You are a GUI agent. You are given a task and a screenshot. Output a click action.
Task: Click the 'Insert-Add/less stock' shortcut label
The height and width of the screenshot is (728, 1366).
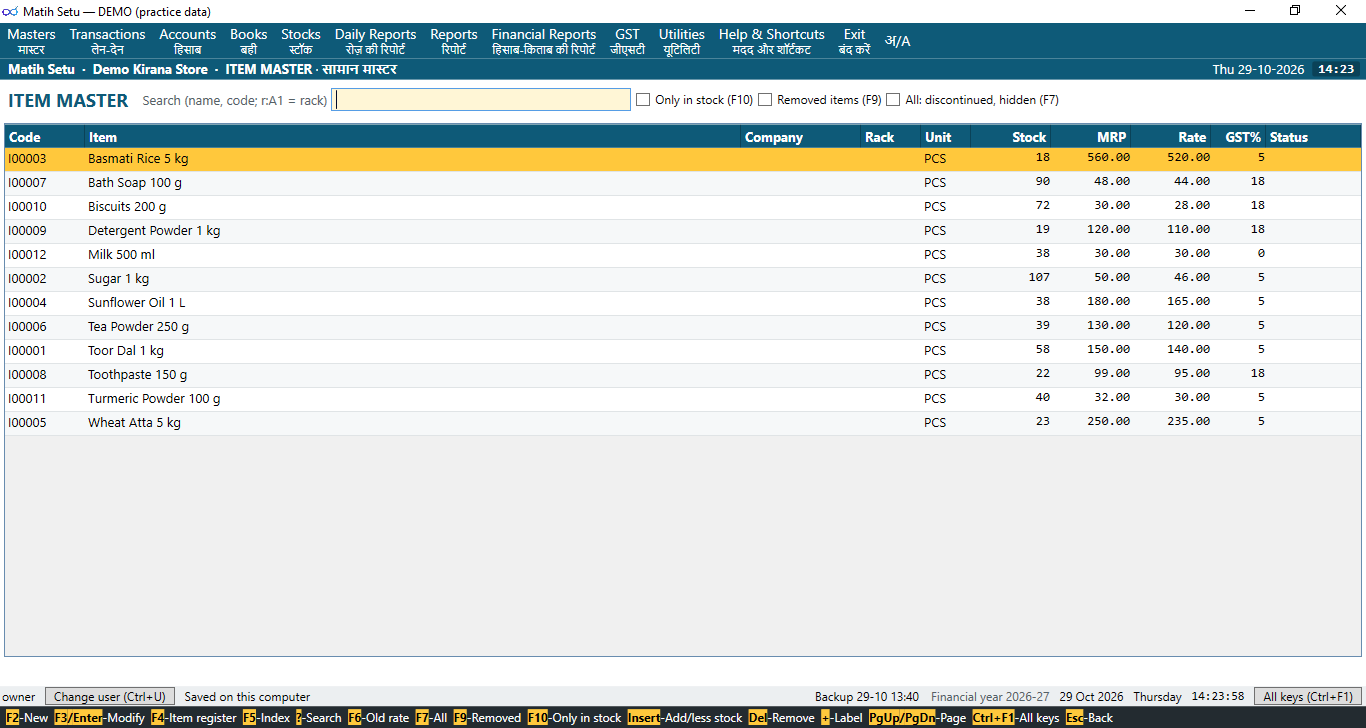pos(685,718)
